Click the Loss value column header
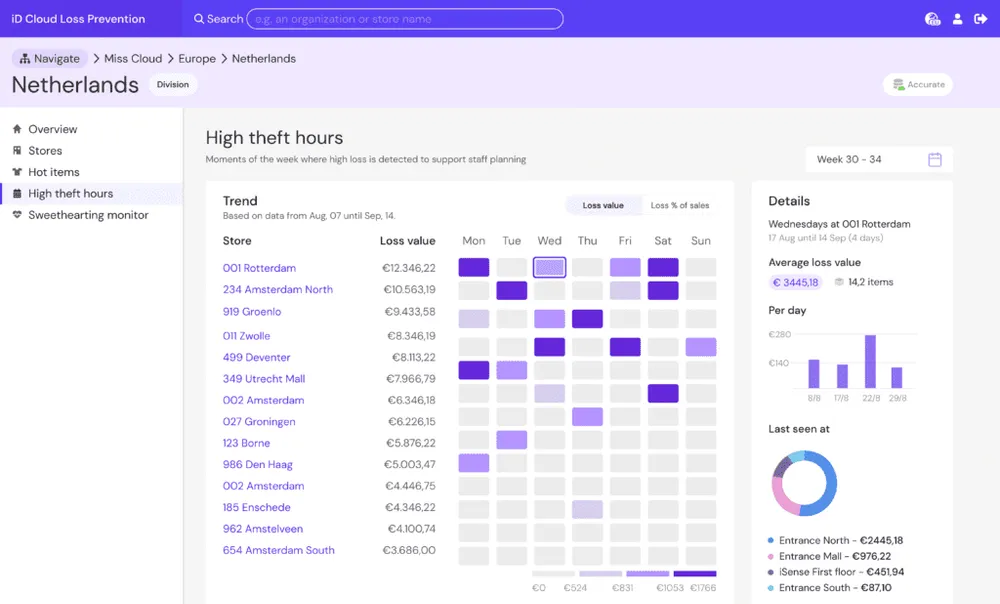This screenshot has width=1000, height=604. [x=408, y=241]
